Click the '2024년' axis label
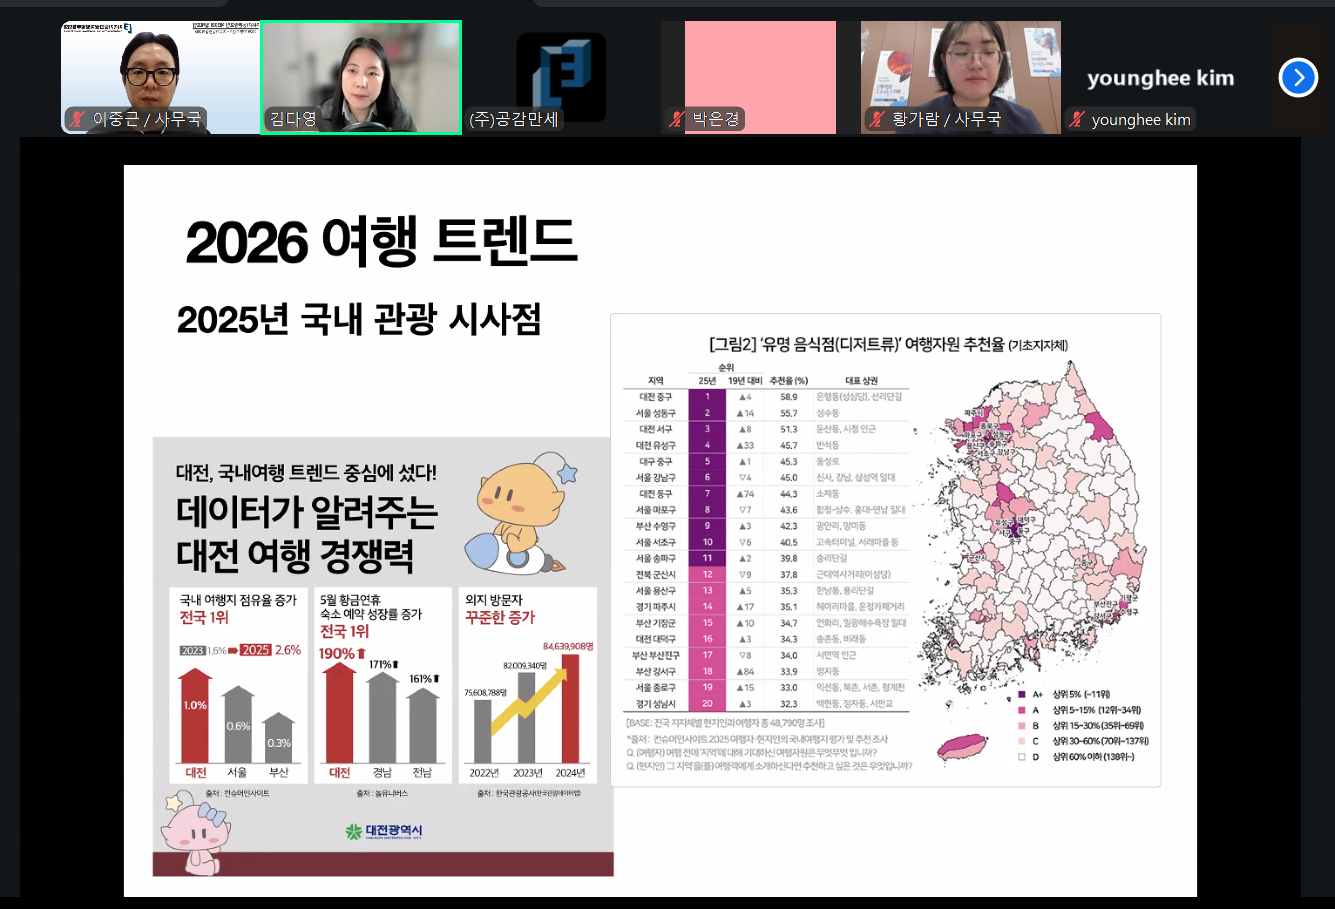 [x=570, y=773]
